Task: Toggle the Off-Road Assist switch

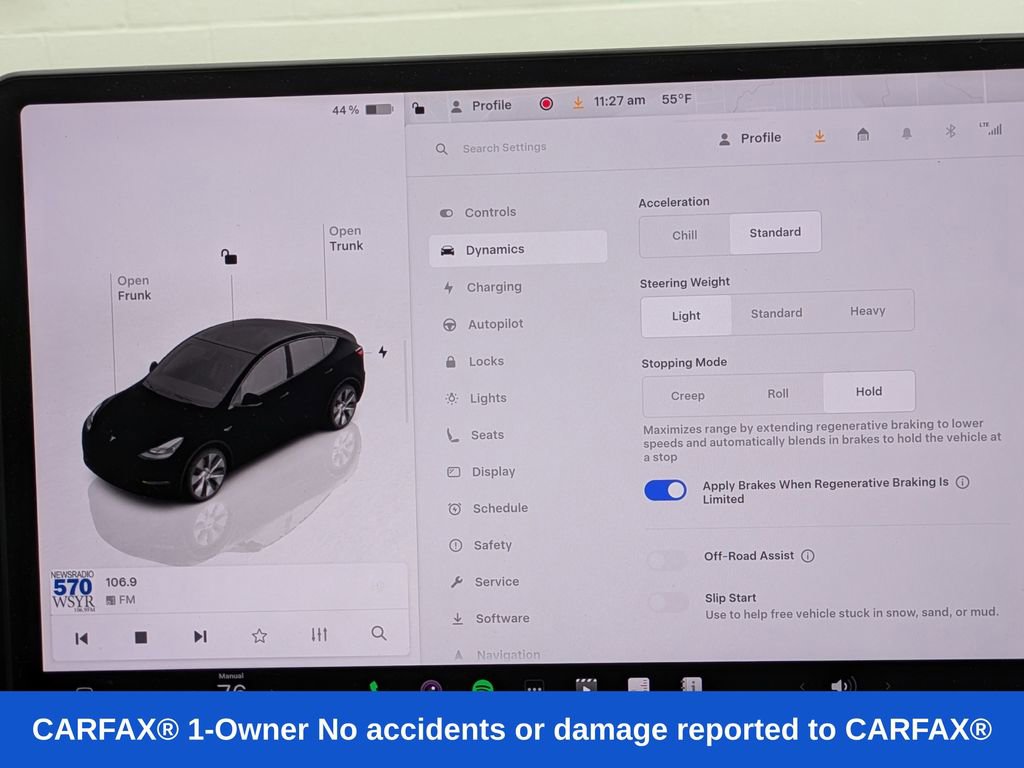Action: click(x=667, y=559)
